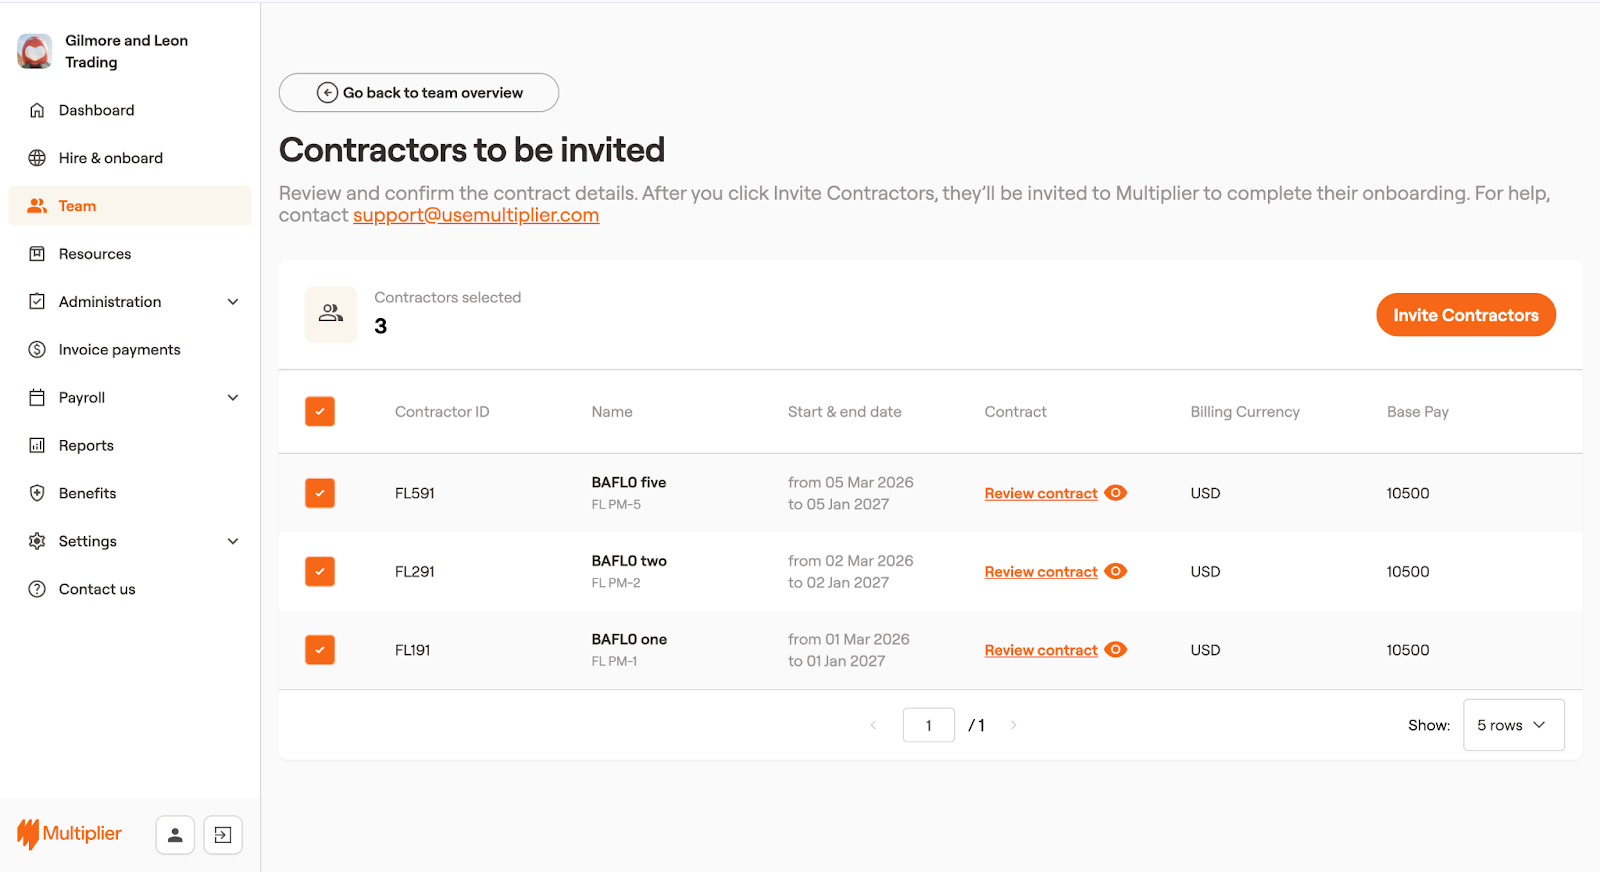Click the logout icon next to profile
Viewport: 1600px width, 872px height.
[x=223, y=835]
